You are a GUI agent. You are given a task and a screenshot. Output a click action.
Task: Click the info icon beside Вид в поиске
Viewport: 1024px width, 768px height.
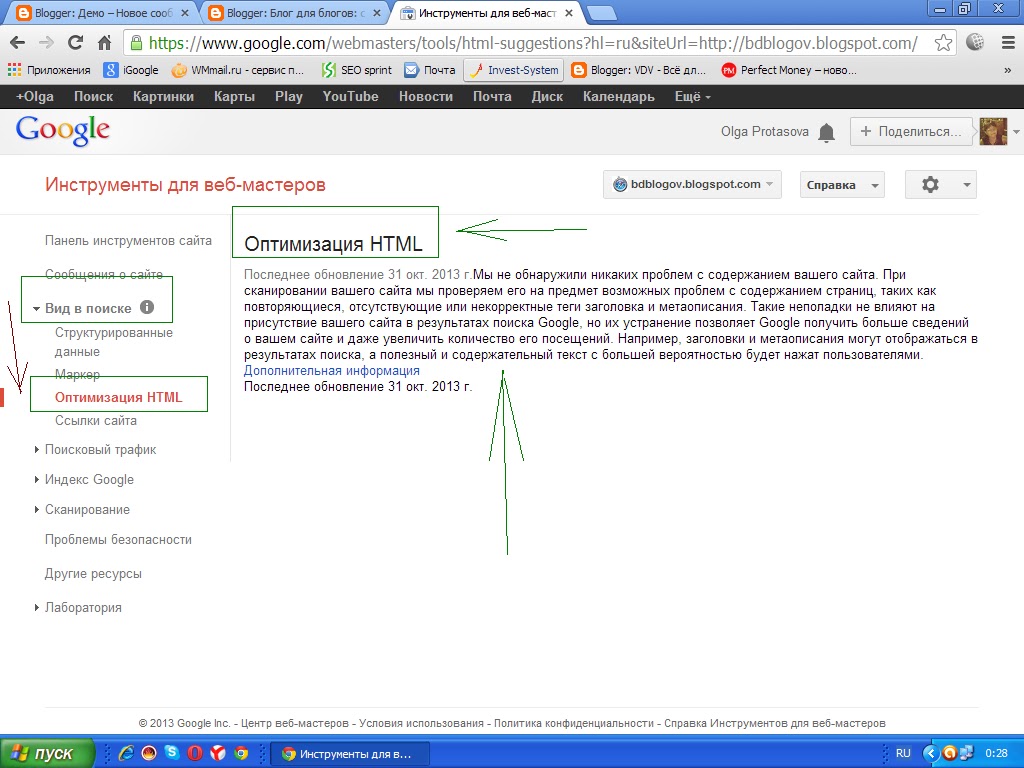click(147, 307)
